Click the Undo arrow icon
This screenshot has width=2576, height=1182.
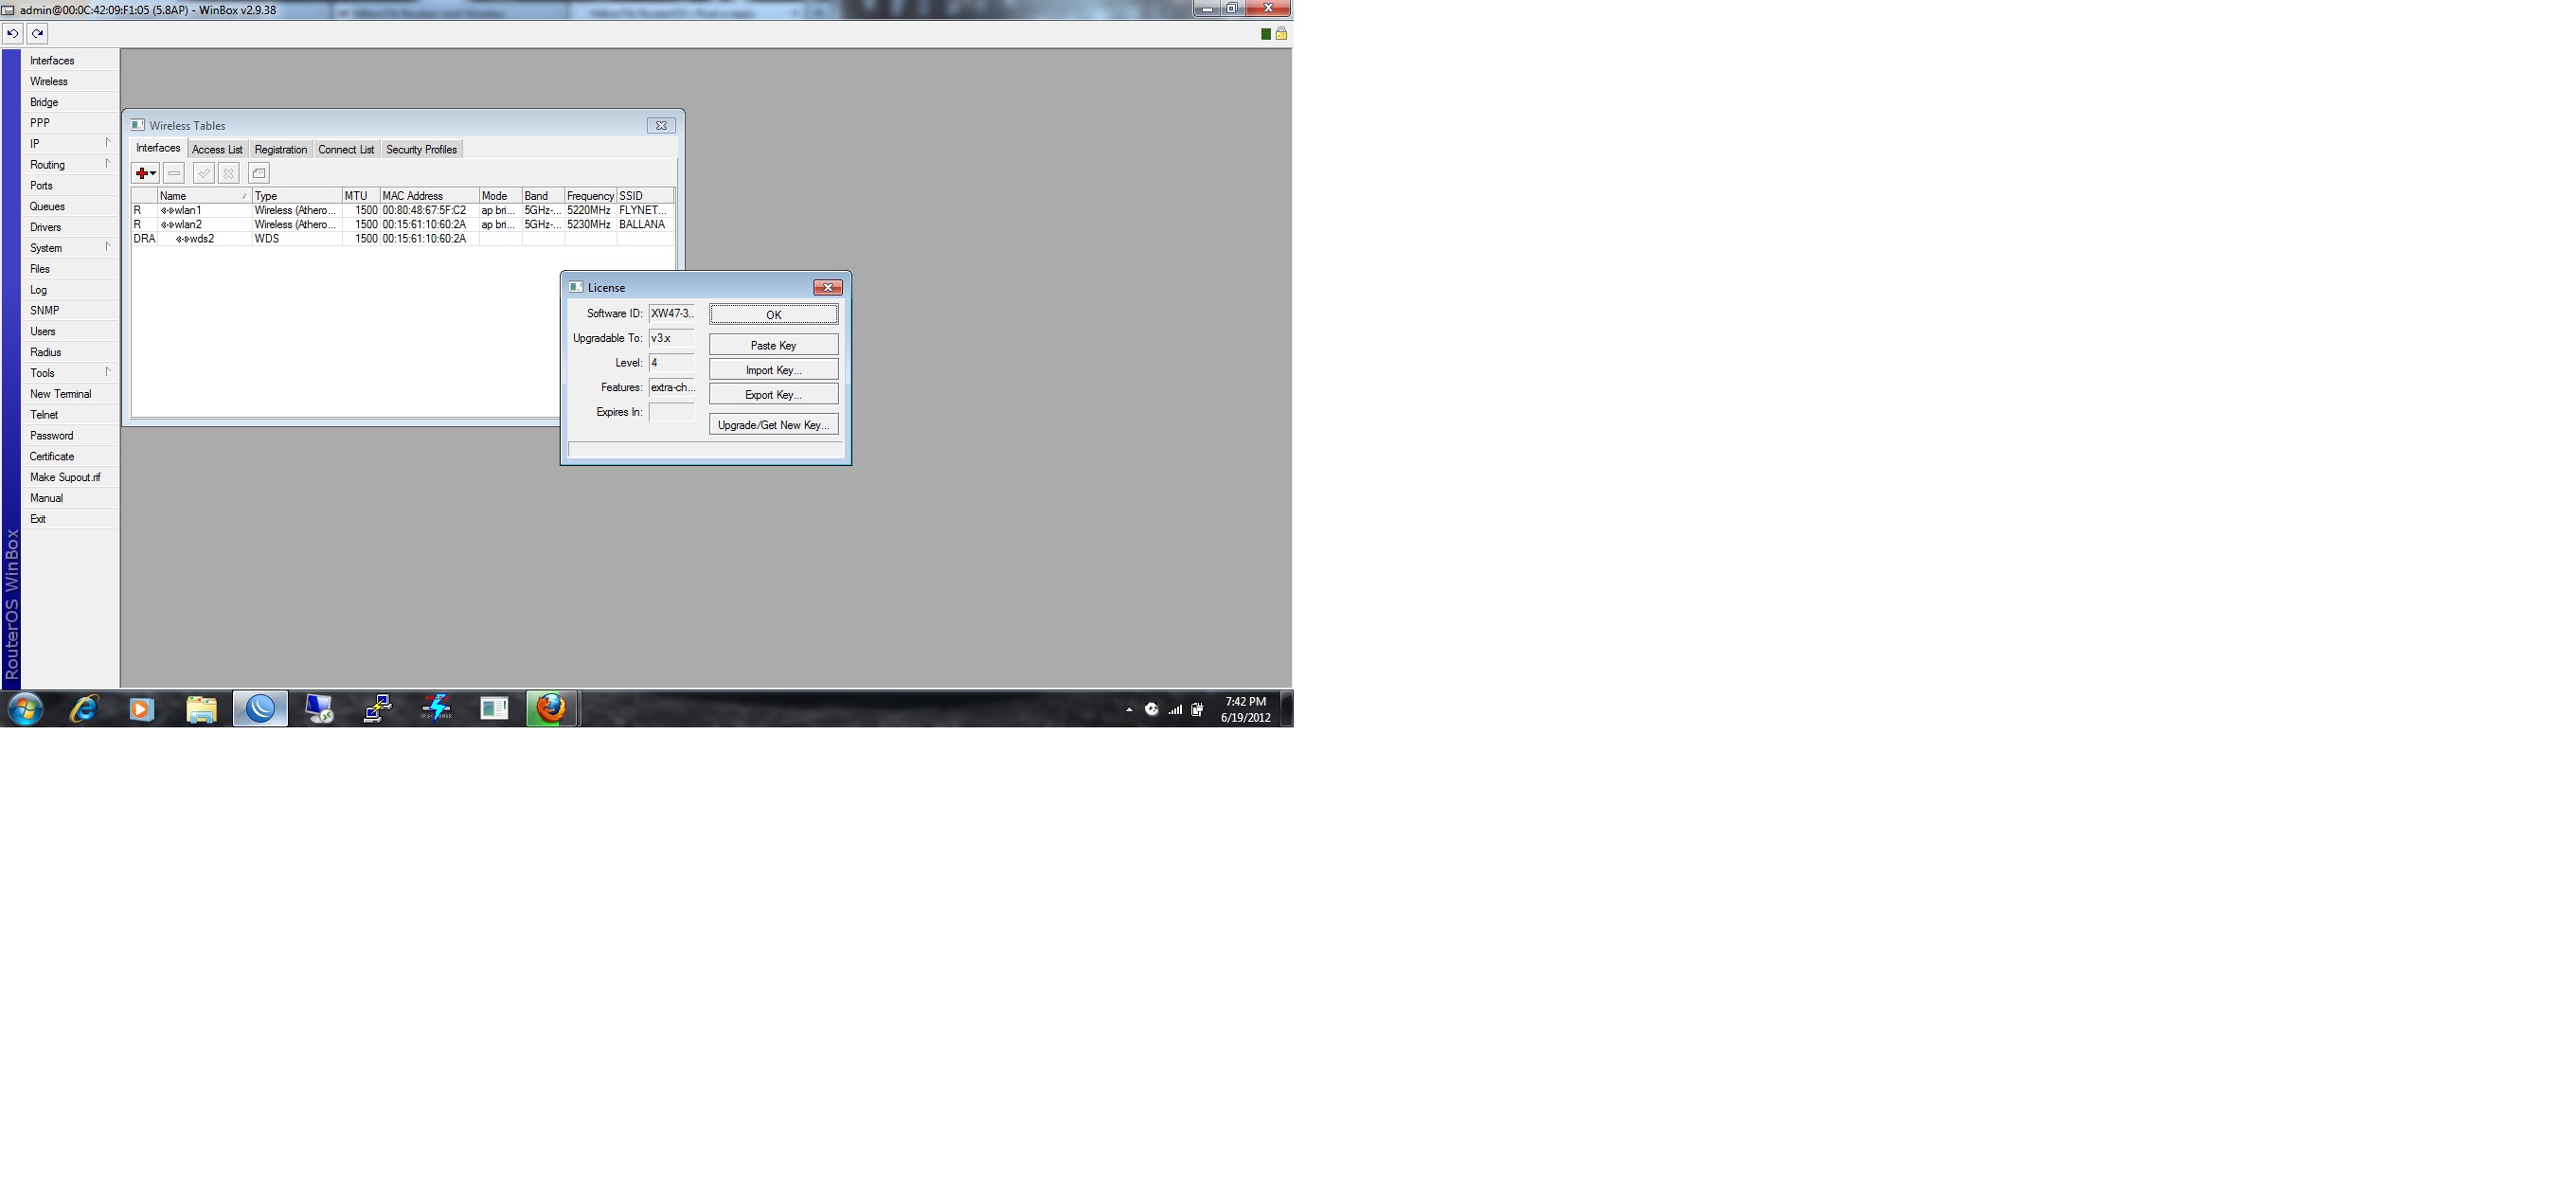pos(13,34)
